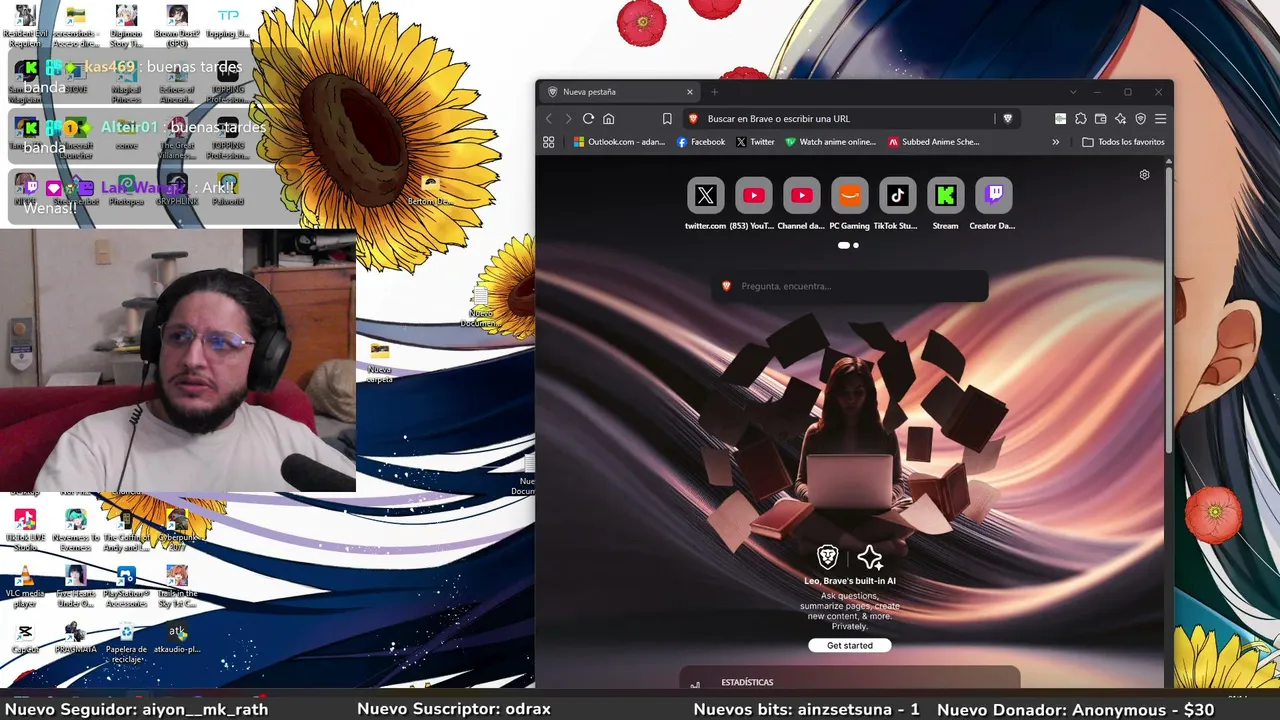Click the ESTADÍSTICAS heading text
1280x720 pixels.
tap(747, 683)
